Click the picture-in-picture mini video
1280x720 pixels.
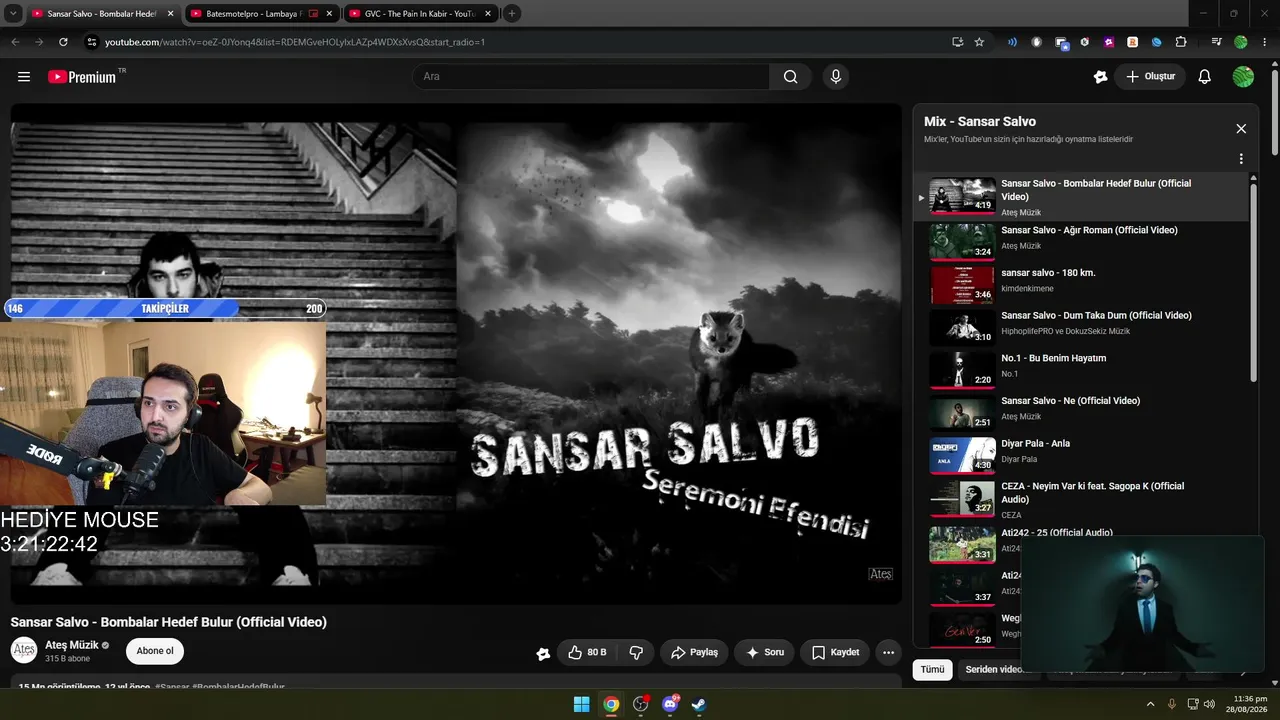(x=1143, y=604)
